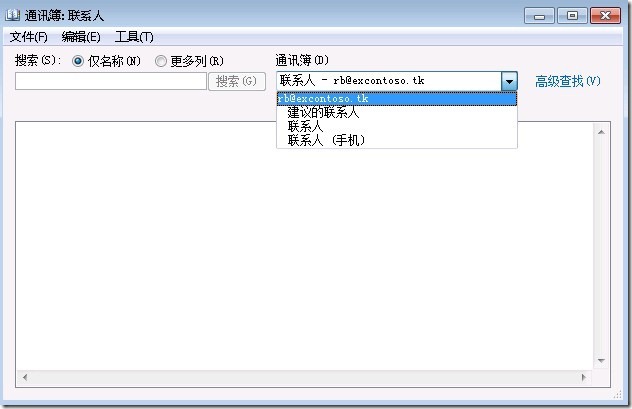The width and height of the screenshot is (632, 409).
Task: Minimize the 通讯簿 window
Action: (542, 14)
